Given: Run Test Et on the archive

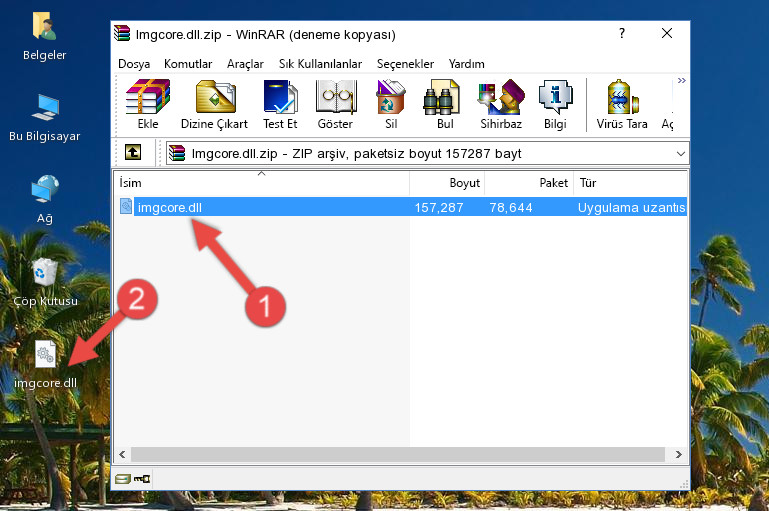Looking at the screenshot, I should coord(280,104).
